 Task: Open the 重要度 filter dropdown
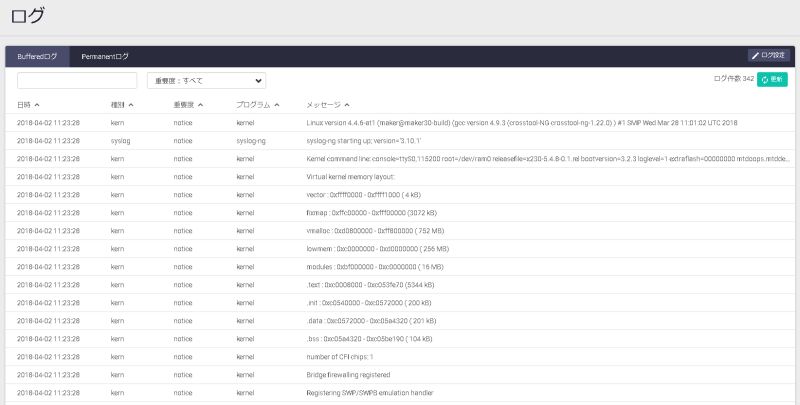tap(206, 80)
